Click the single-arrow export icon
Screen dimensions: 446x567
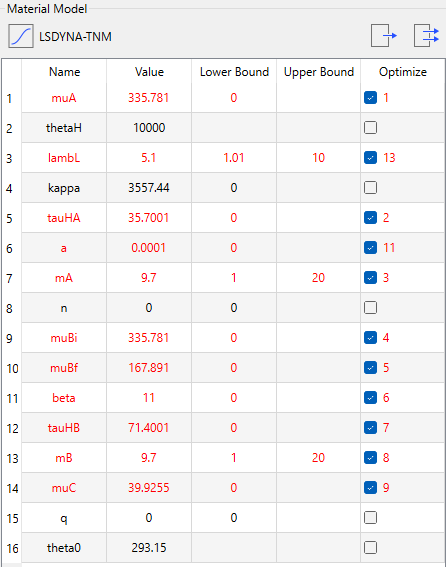[384, 35]
